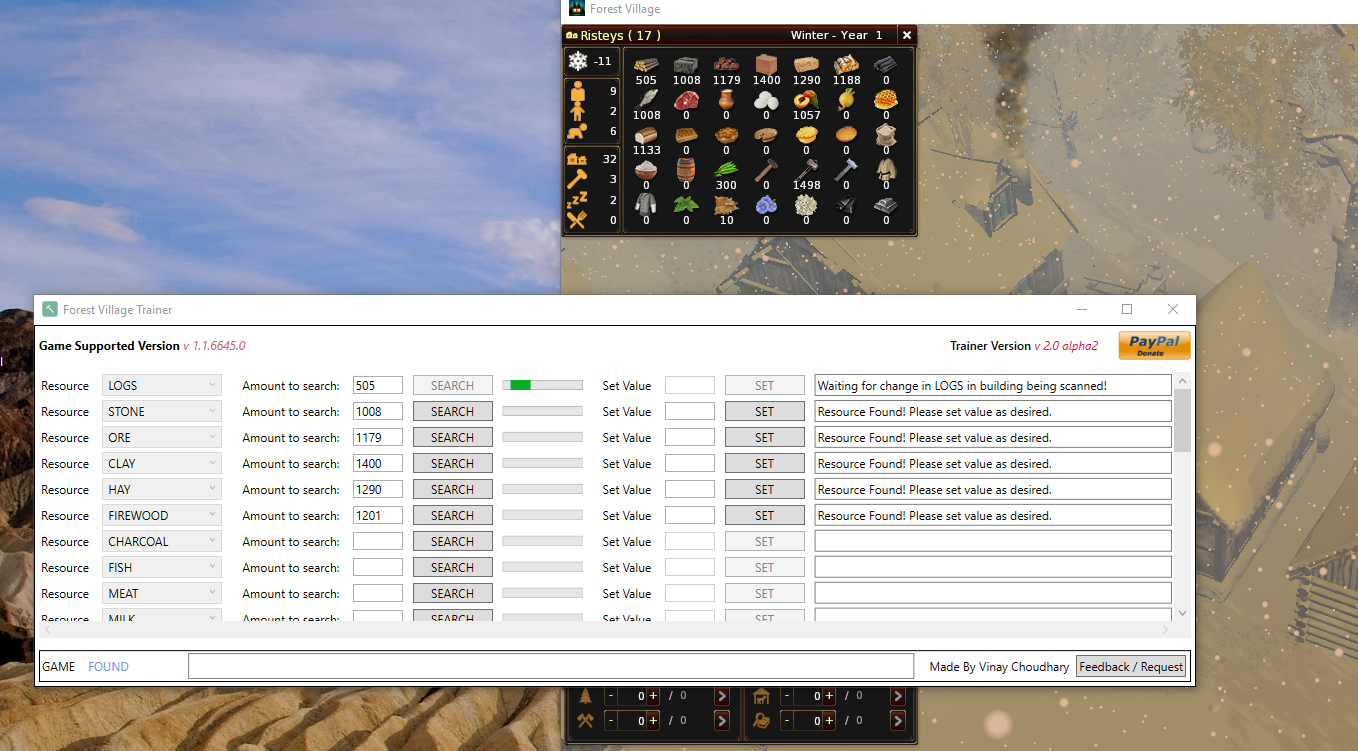Image resolution: width=1358 pixels, height=751 pixels.
Task: Click the bread loaf icon showing 1133
Action: pyautogui.click(x=646, y=135)
